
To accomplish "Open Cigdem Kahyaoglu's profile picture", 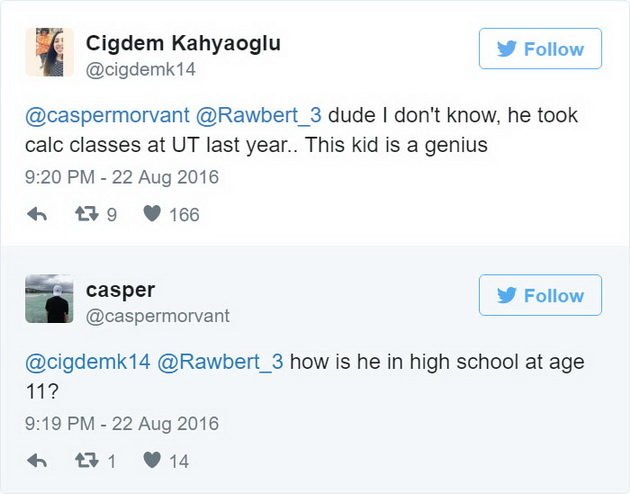I will (49, 52).
